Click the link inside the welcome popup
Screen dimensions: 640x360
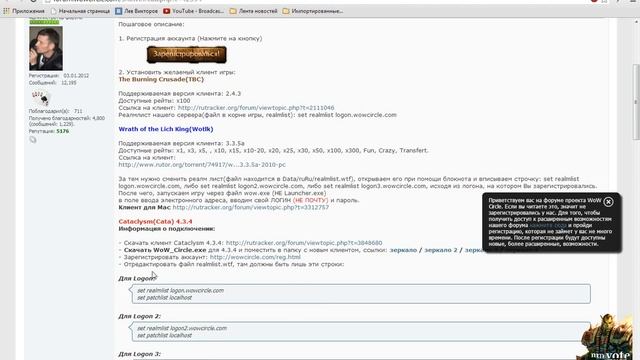pyautogui.click(x=548, y=225)
